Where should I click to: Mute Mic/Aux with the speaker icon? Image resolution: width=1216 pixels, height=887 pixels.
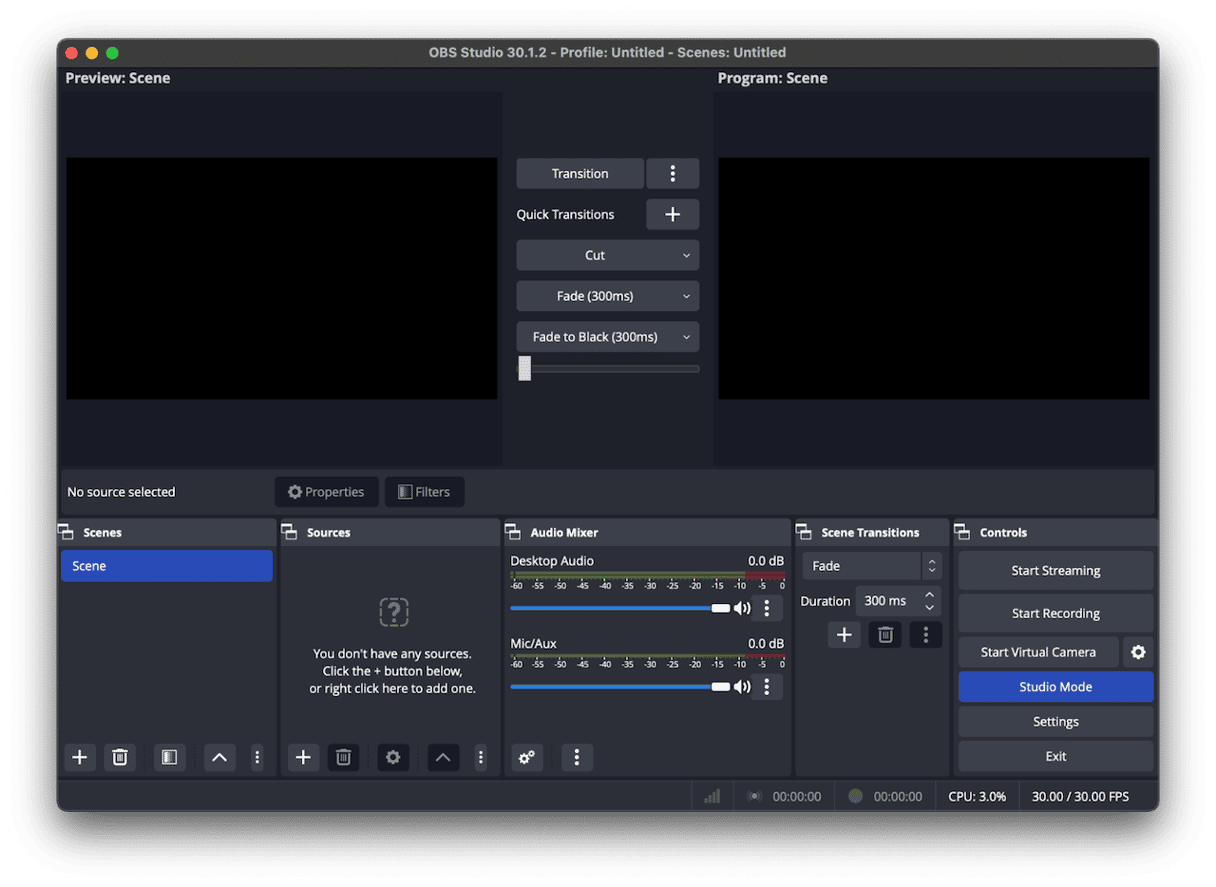click(741, 687)
